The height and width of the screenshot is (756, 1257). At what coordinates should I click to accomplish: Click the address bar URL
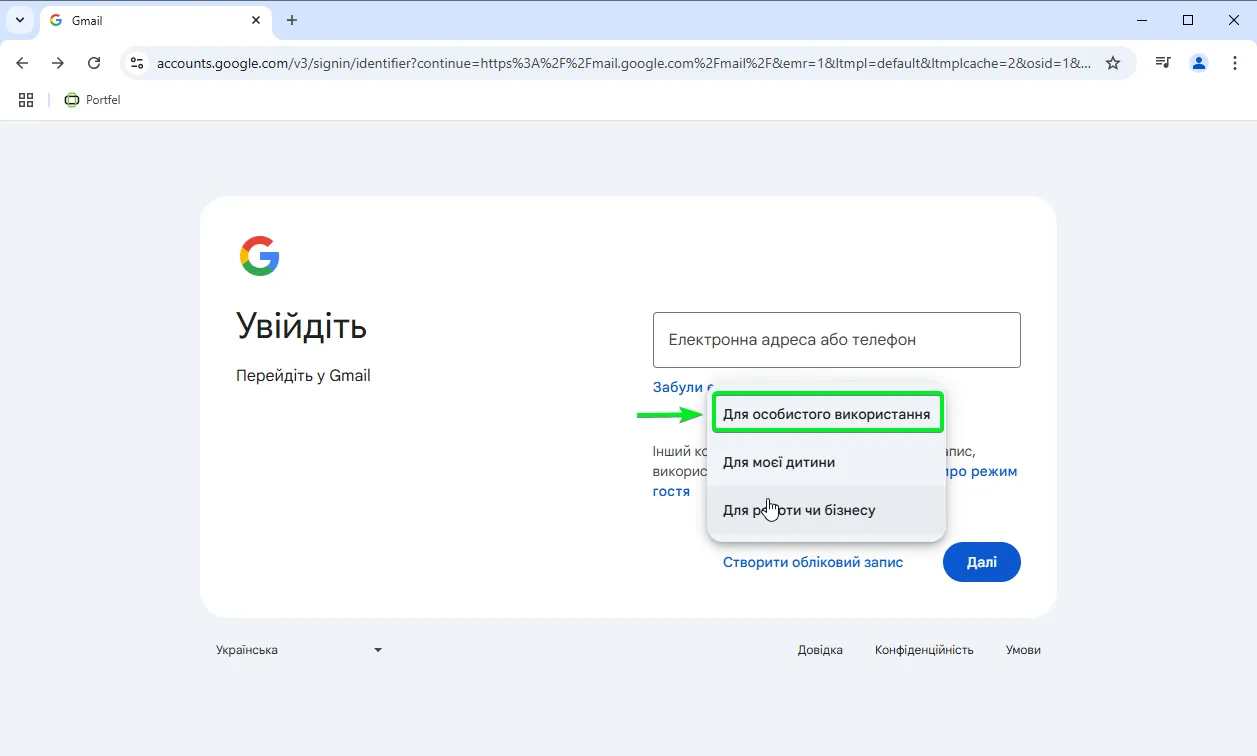(x=624, y=63)
